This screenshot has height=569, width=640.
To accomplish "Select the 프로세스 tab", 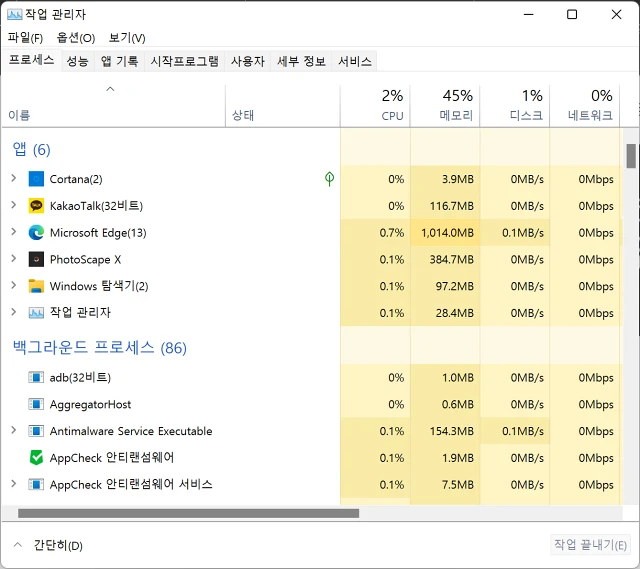I will point(31,60).
